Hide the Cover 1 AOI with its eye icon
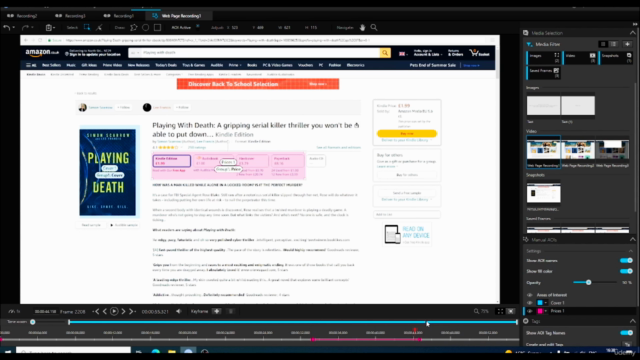Viewport: 640px width, 360px height. tap(530, 303)
